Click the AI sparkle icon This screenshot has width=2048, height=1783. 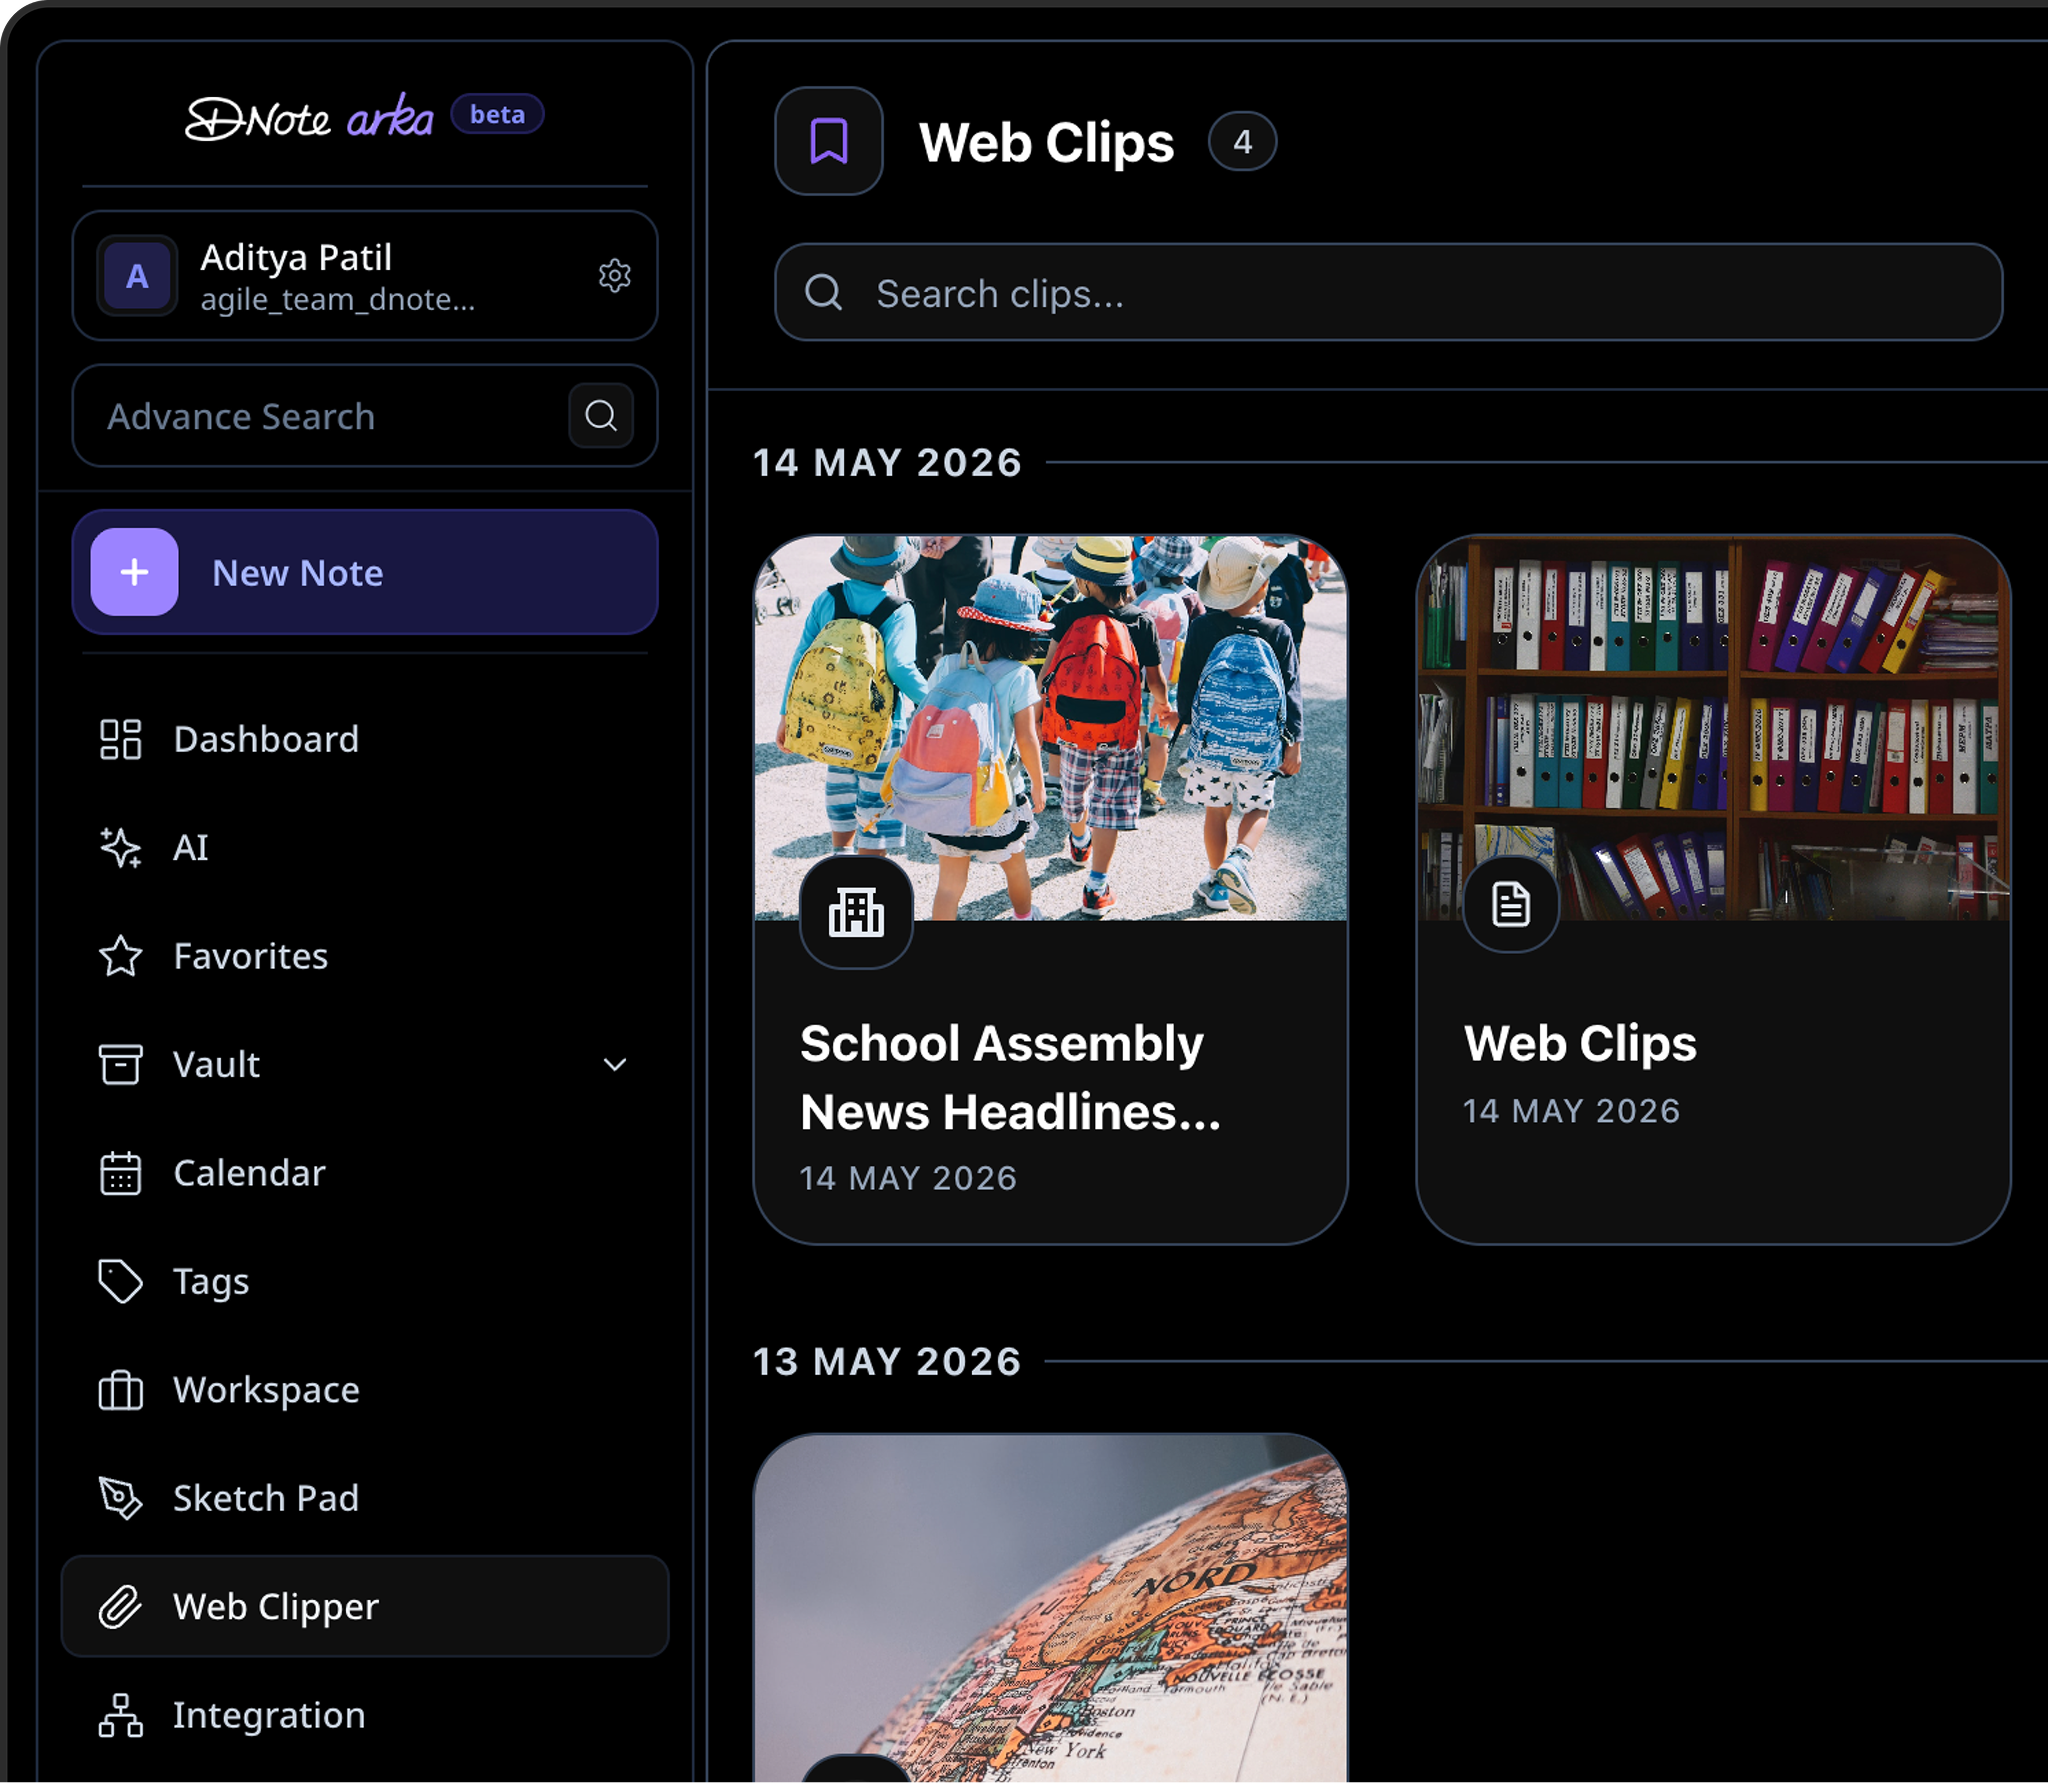[x=120, y=848]
